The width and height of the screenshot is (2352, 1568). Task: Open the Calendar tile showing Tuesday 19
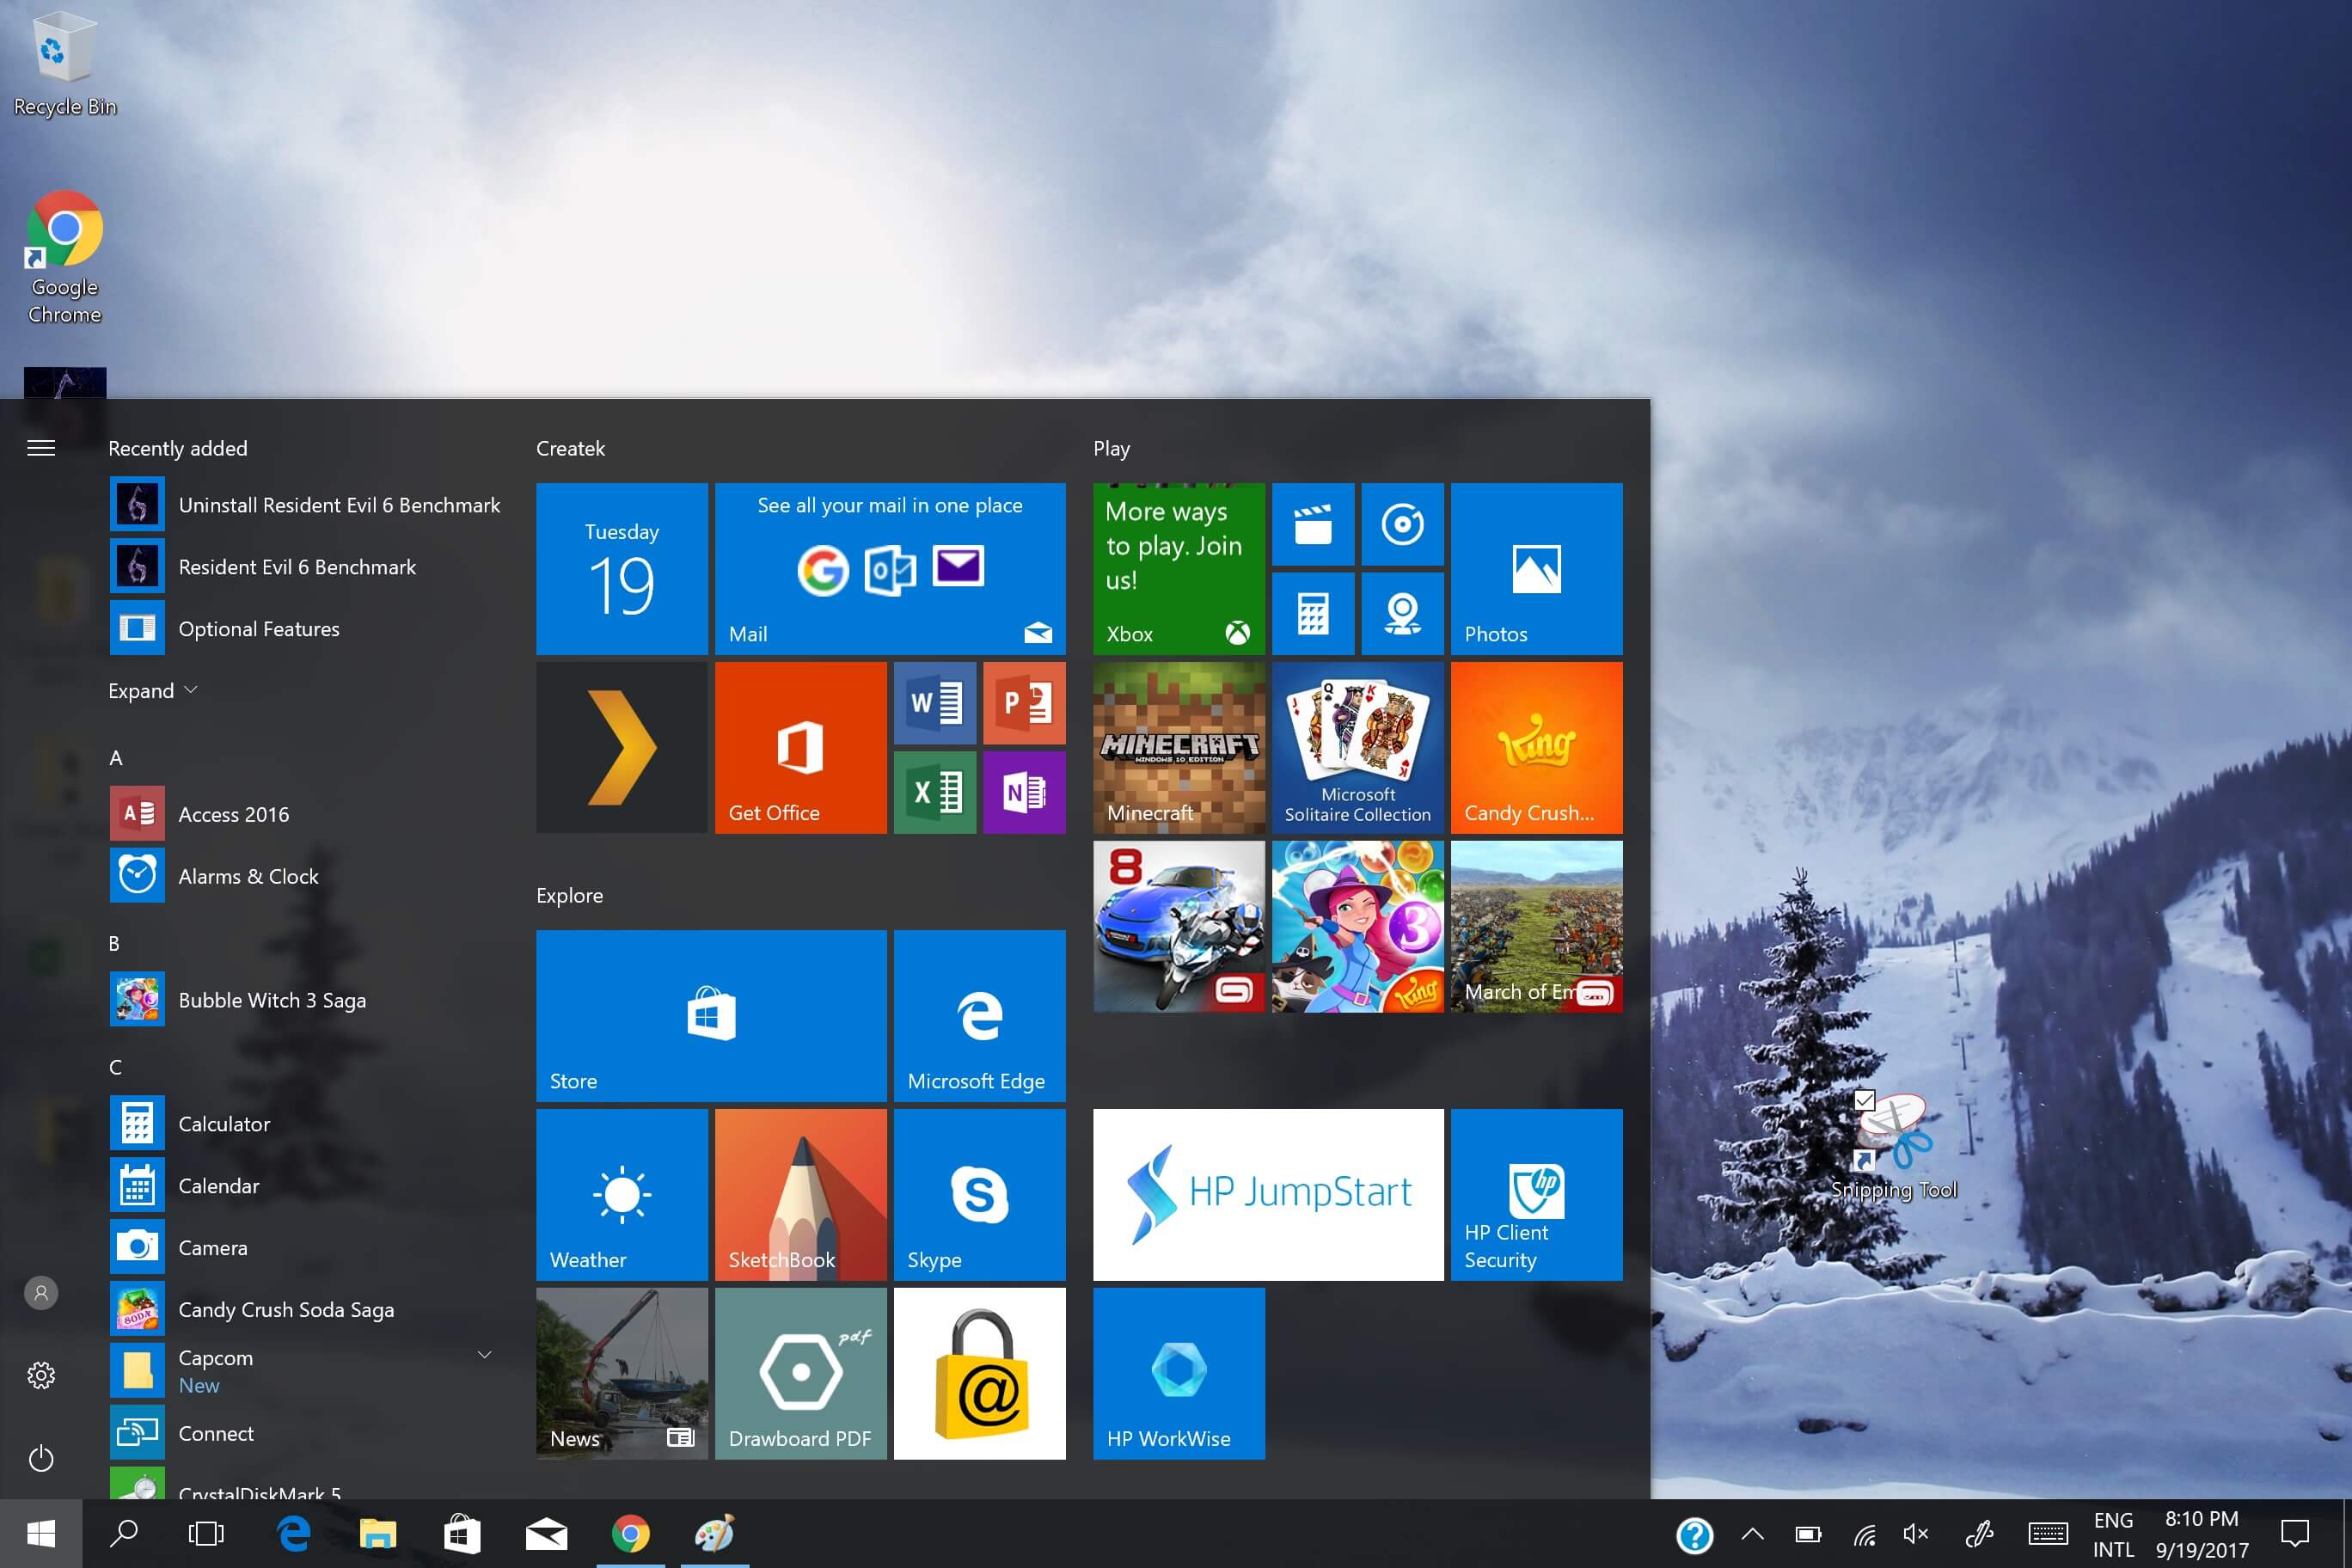click(621, 568)
